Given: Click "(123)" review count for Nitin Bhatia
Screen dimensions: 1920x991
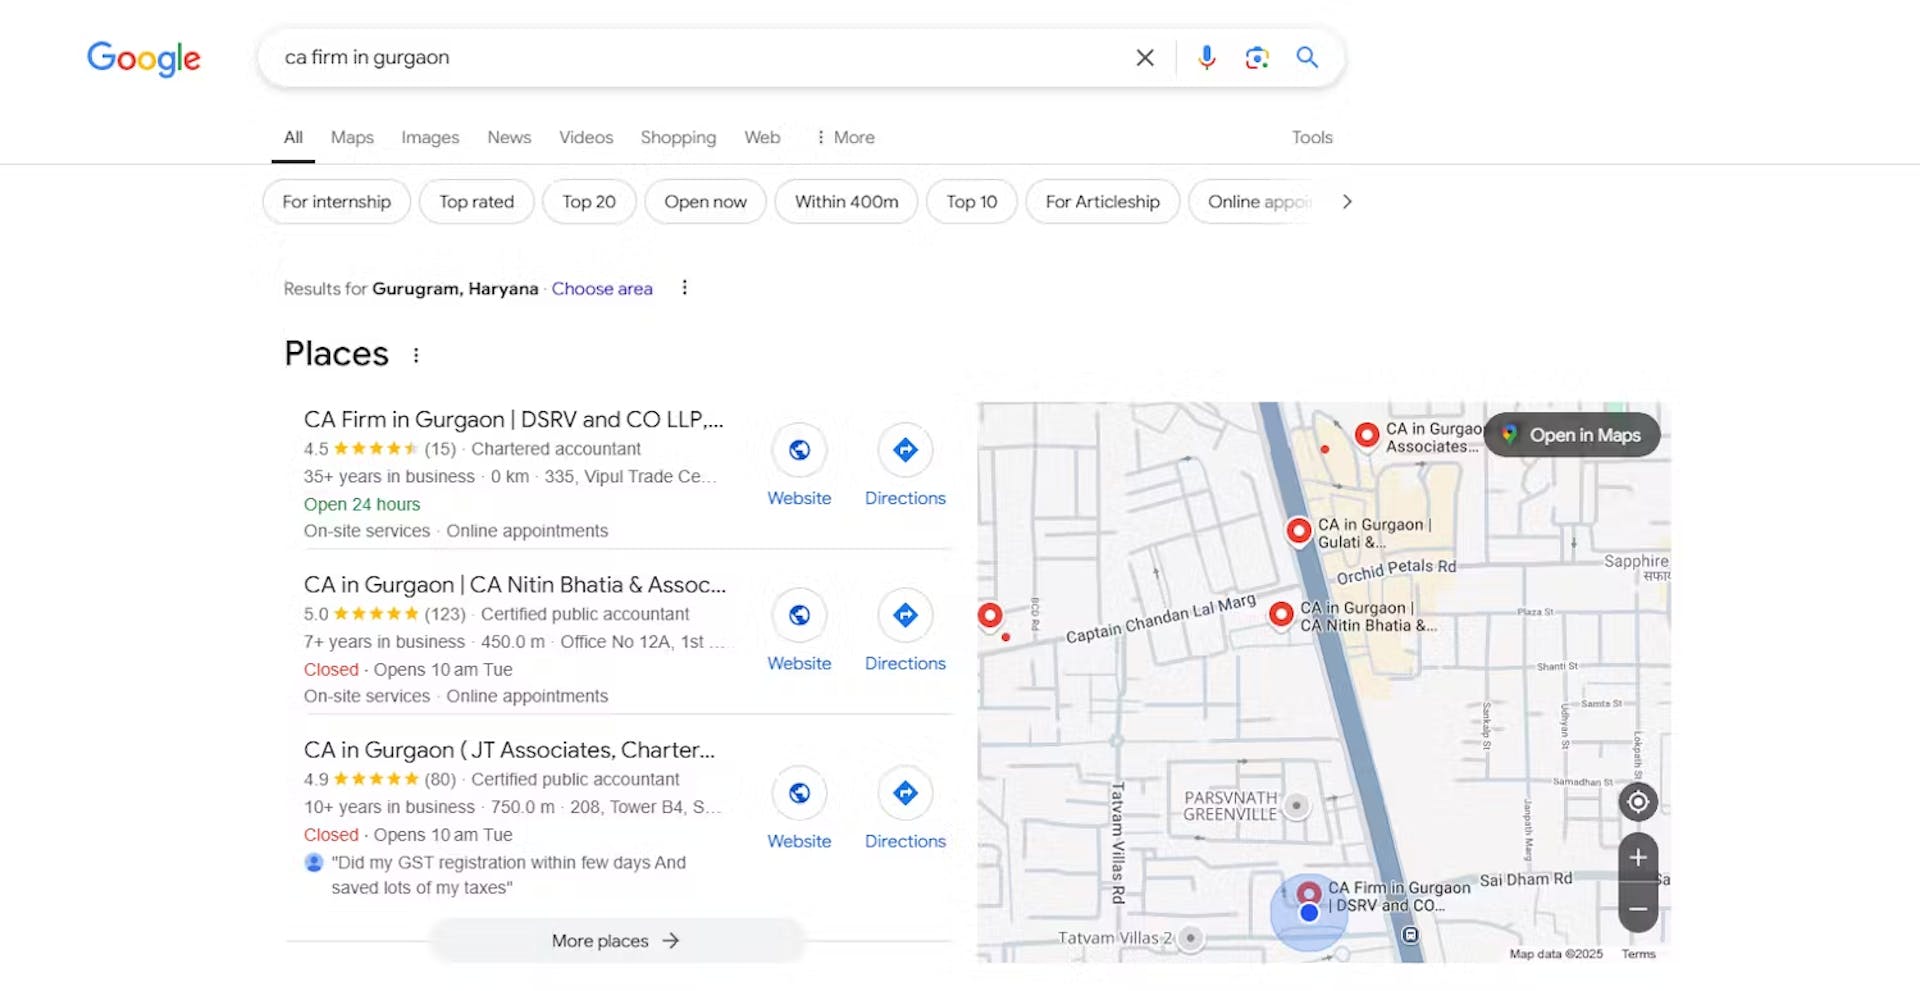Looking at the screenshot, I should pos(445,615).
